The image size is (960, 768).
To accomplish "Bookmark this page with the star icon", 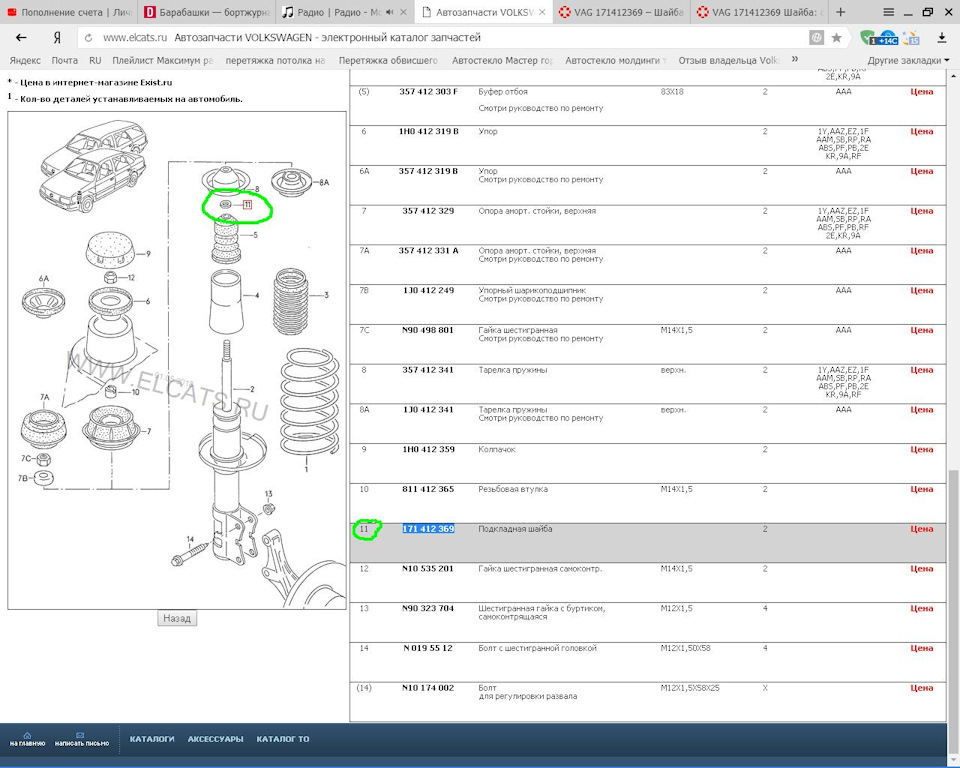I will (836, 38).
